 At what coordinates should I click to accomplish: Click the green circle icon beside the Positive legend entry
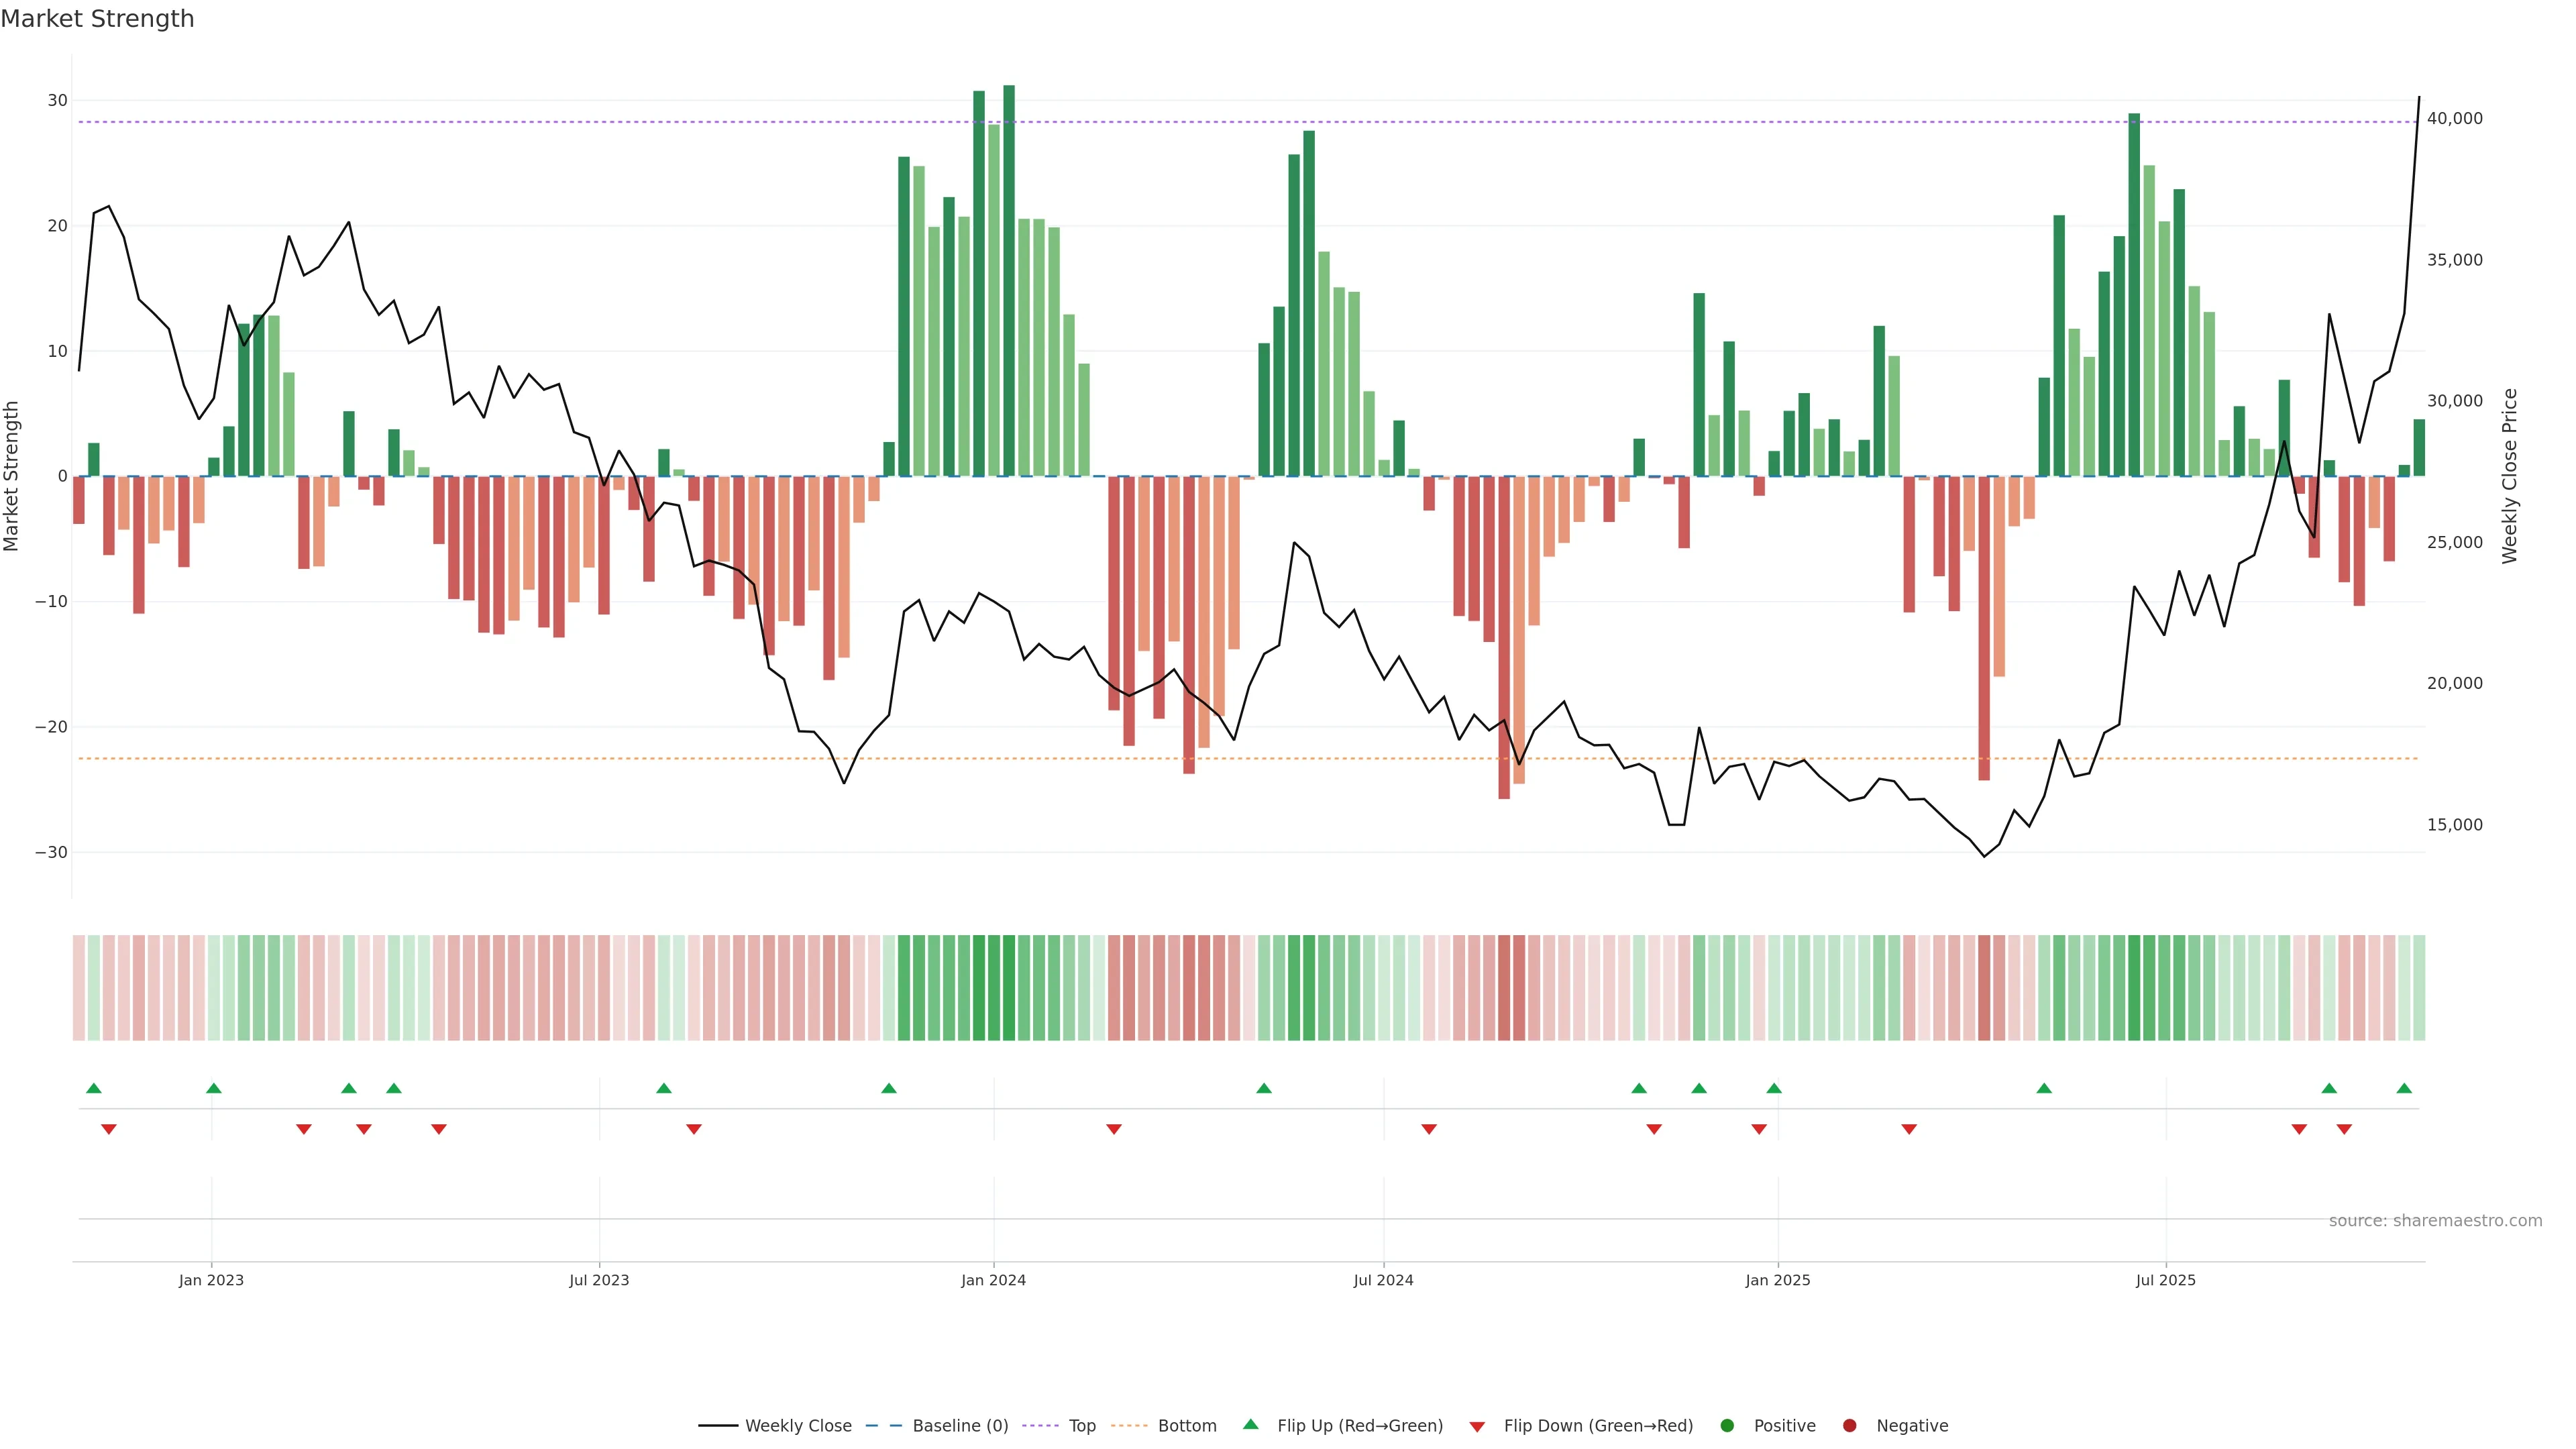click(x=1727, y=1426)
